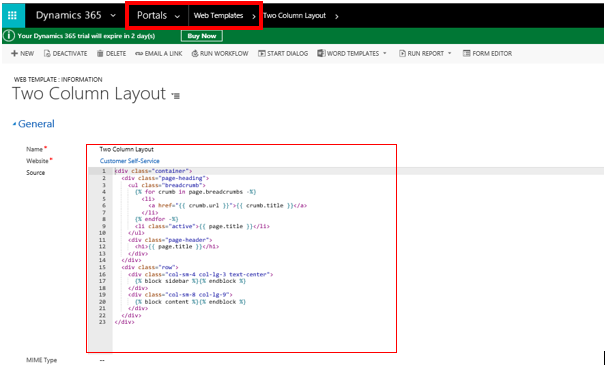The width and height of the screenshot is (605, 368).
Task: Click line 1 of the source editor
Action: tap(153, 171)
